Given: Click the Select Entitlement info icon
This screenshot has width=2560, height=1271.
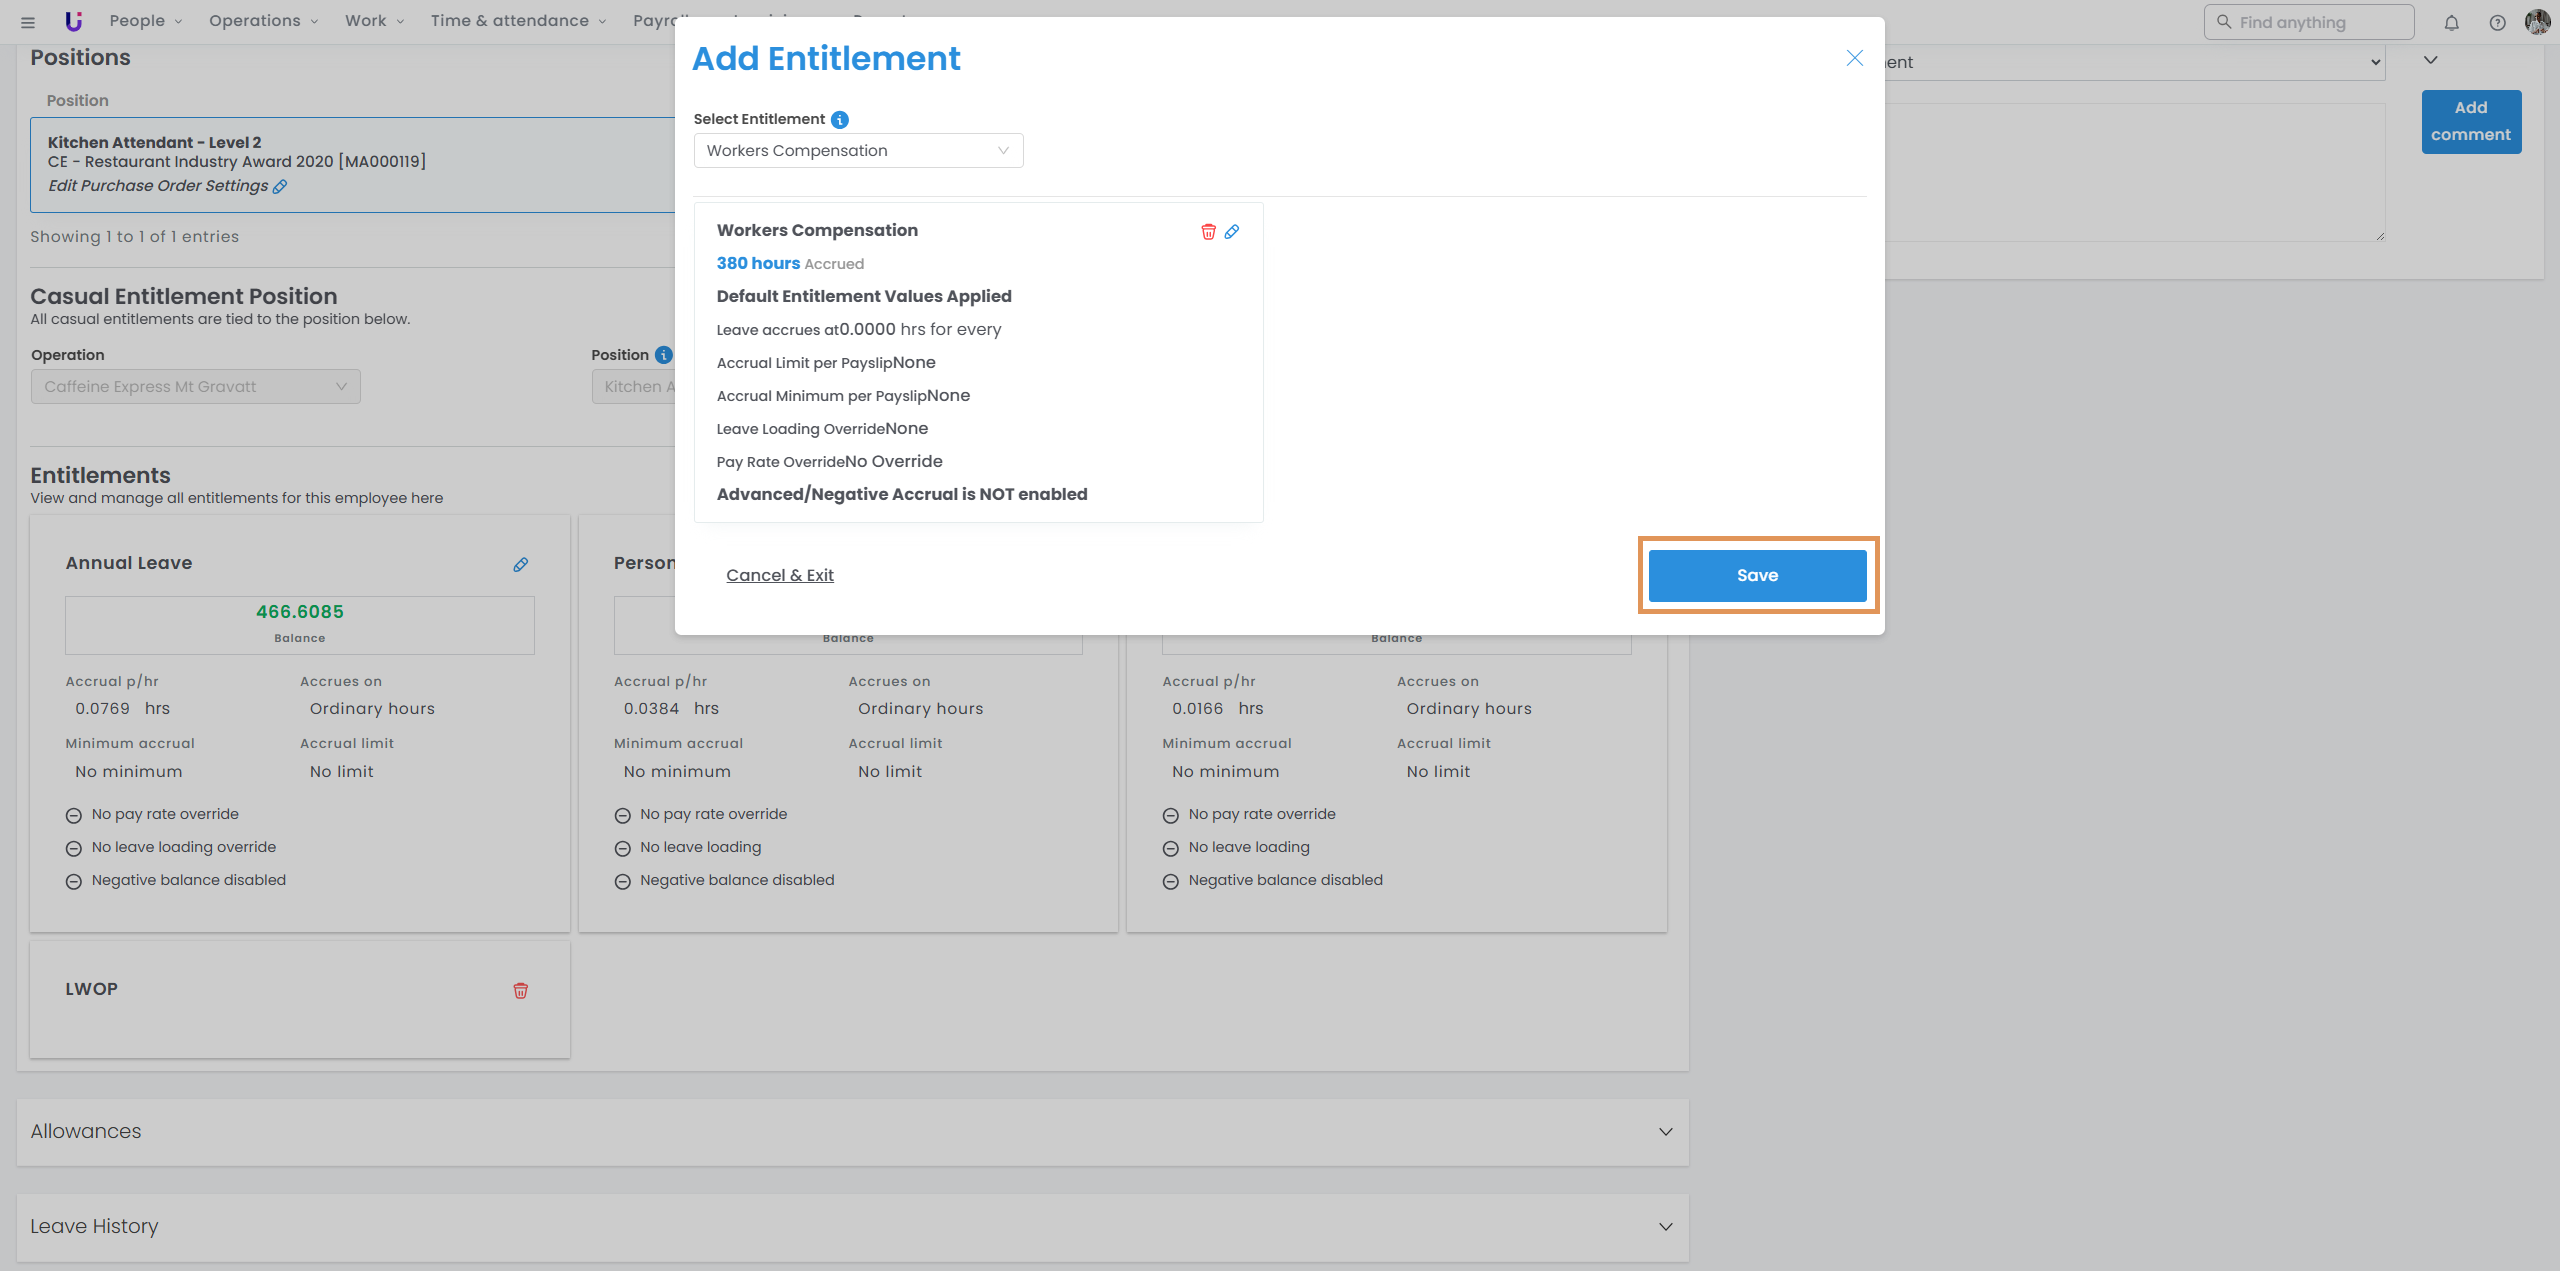Looking at the screenshot, I should [x=840, y=120].
